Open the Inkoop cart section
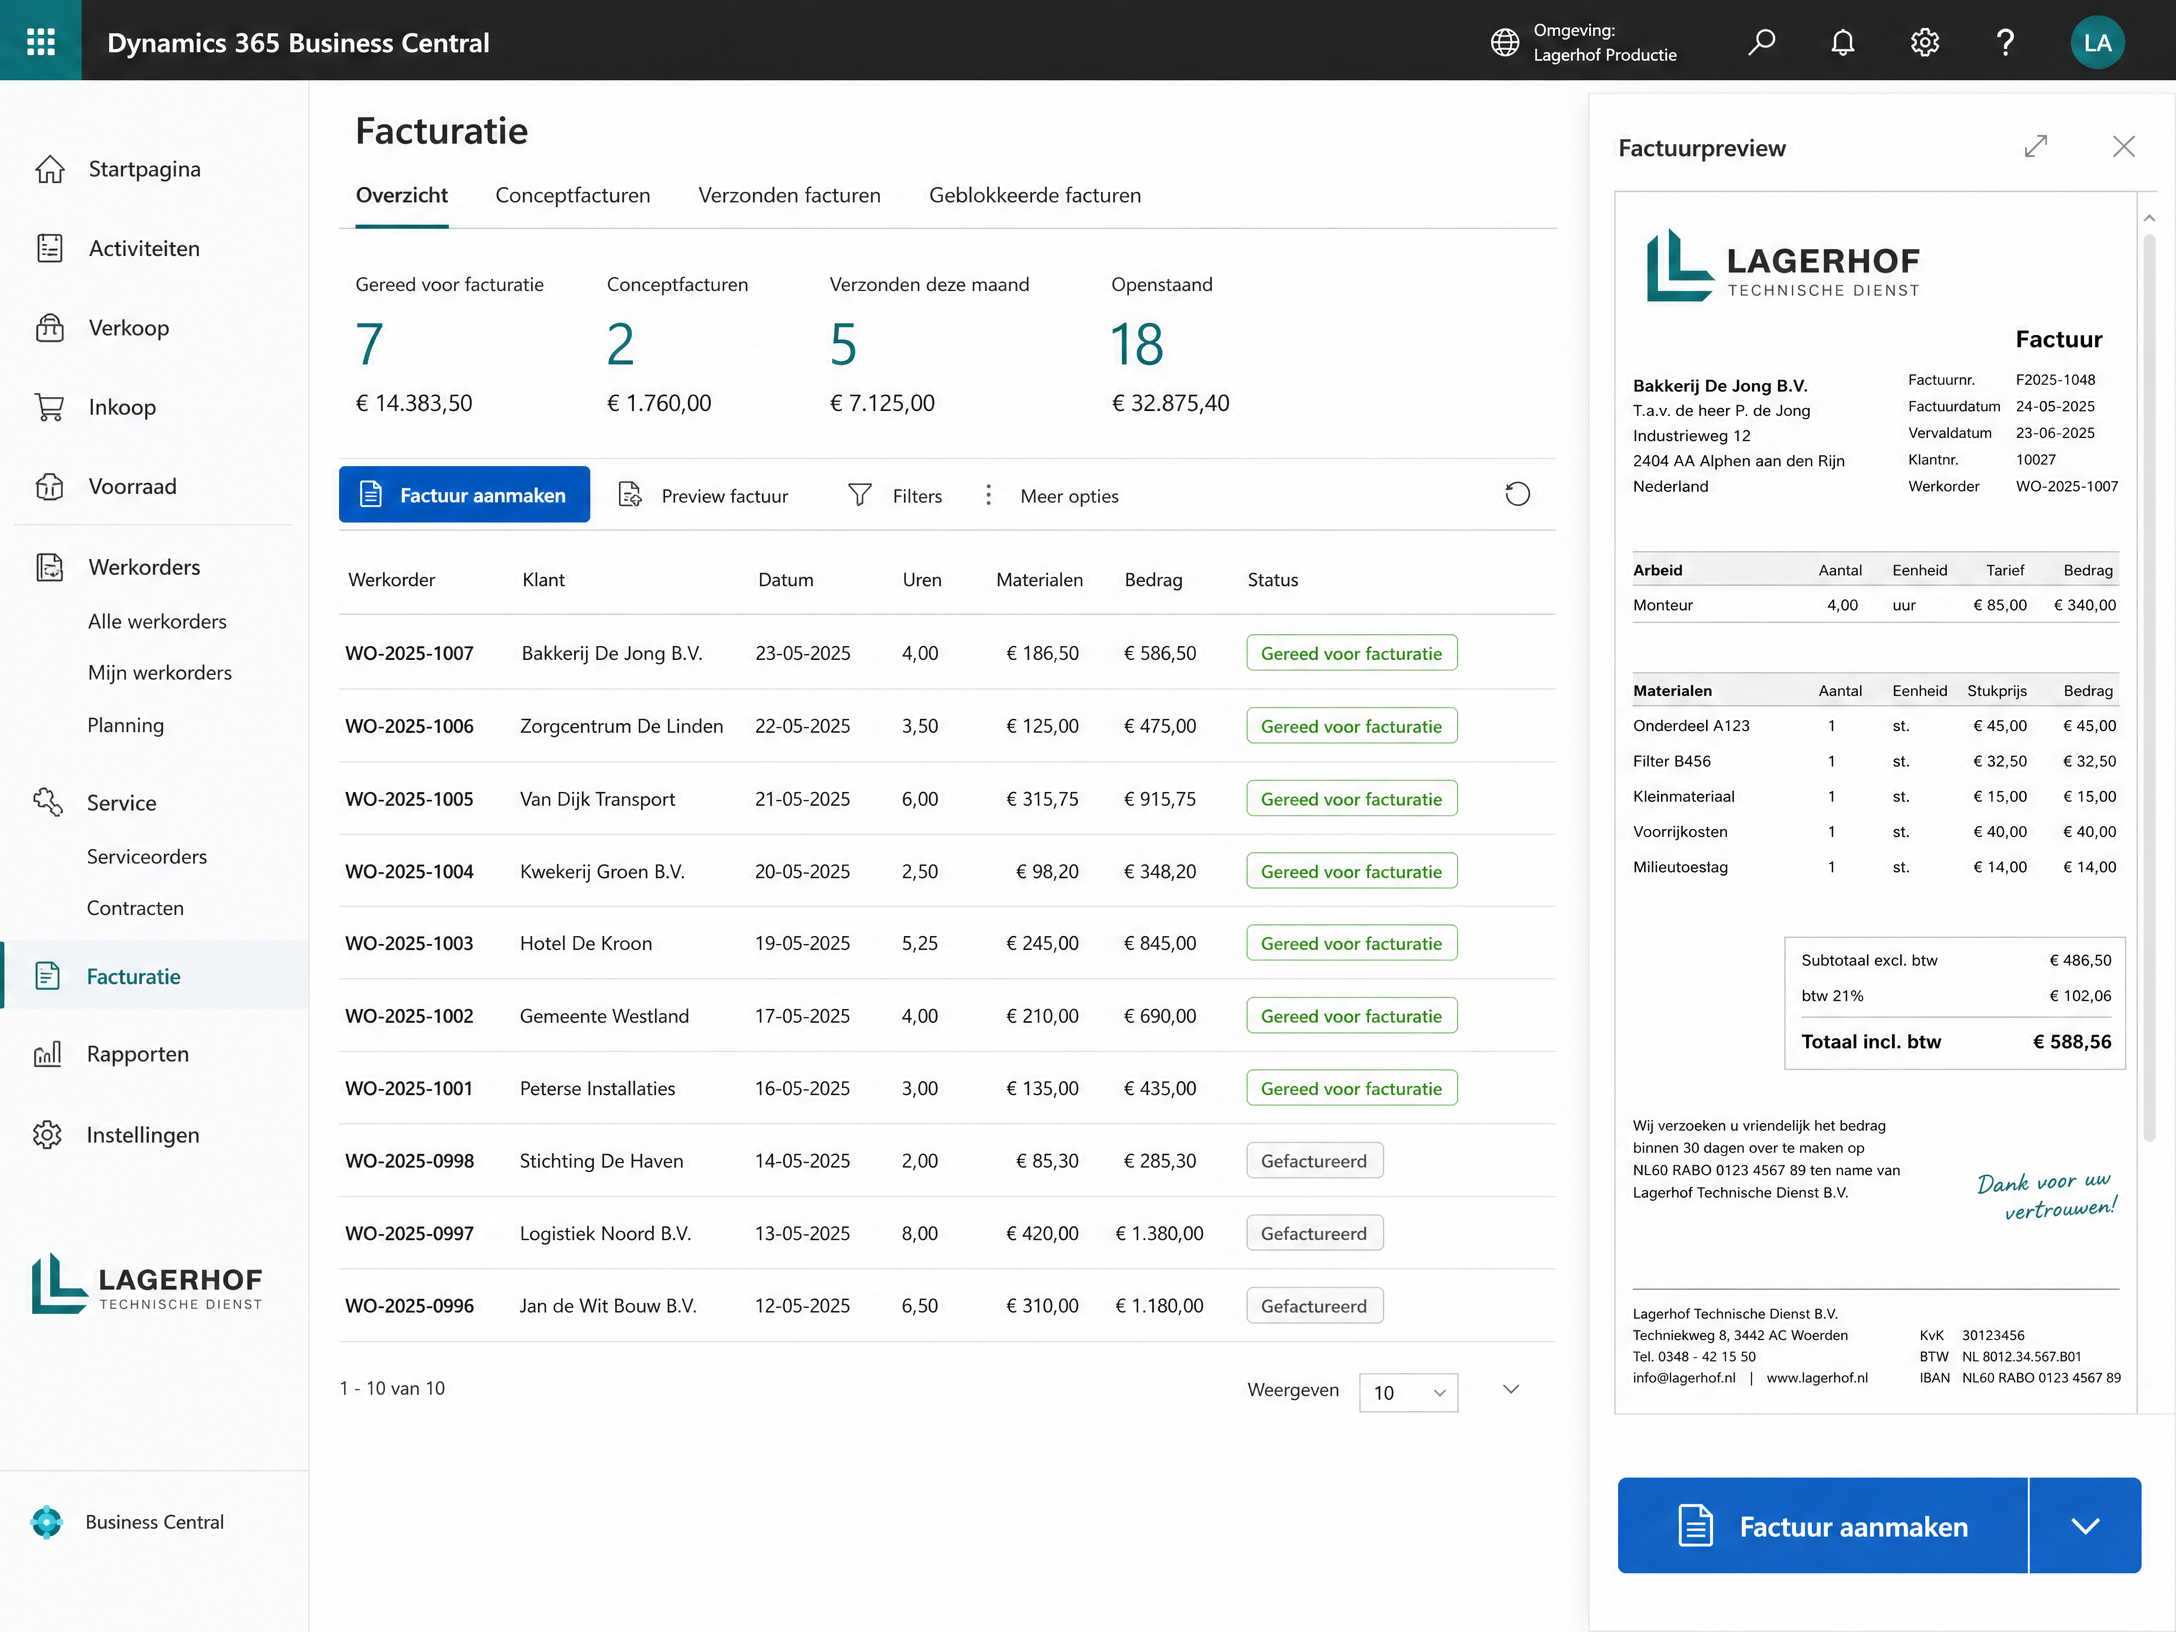 96,407
